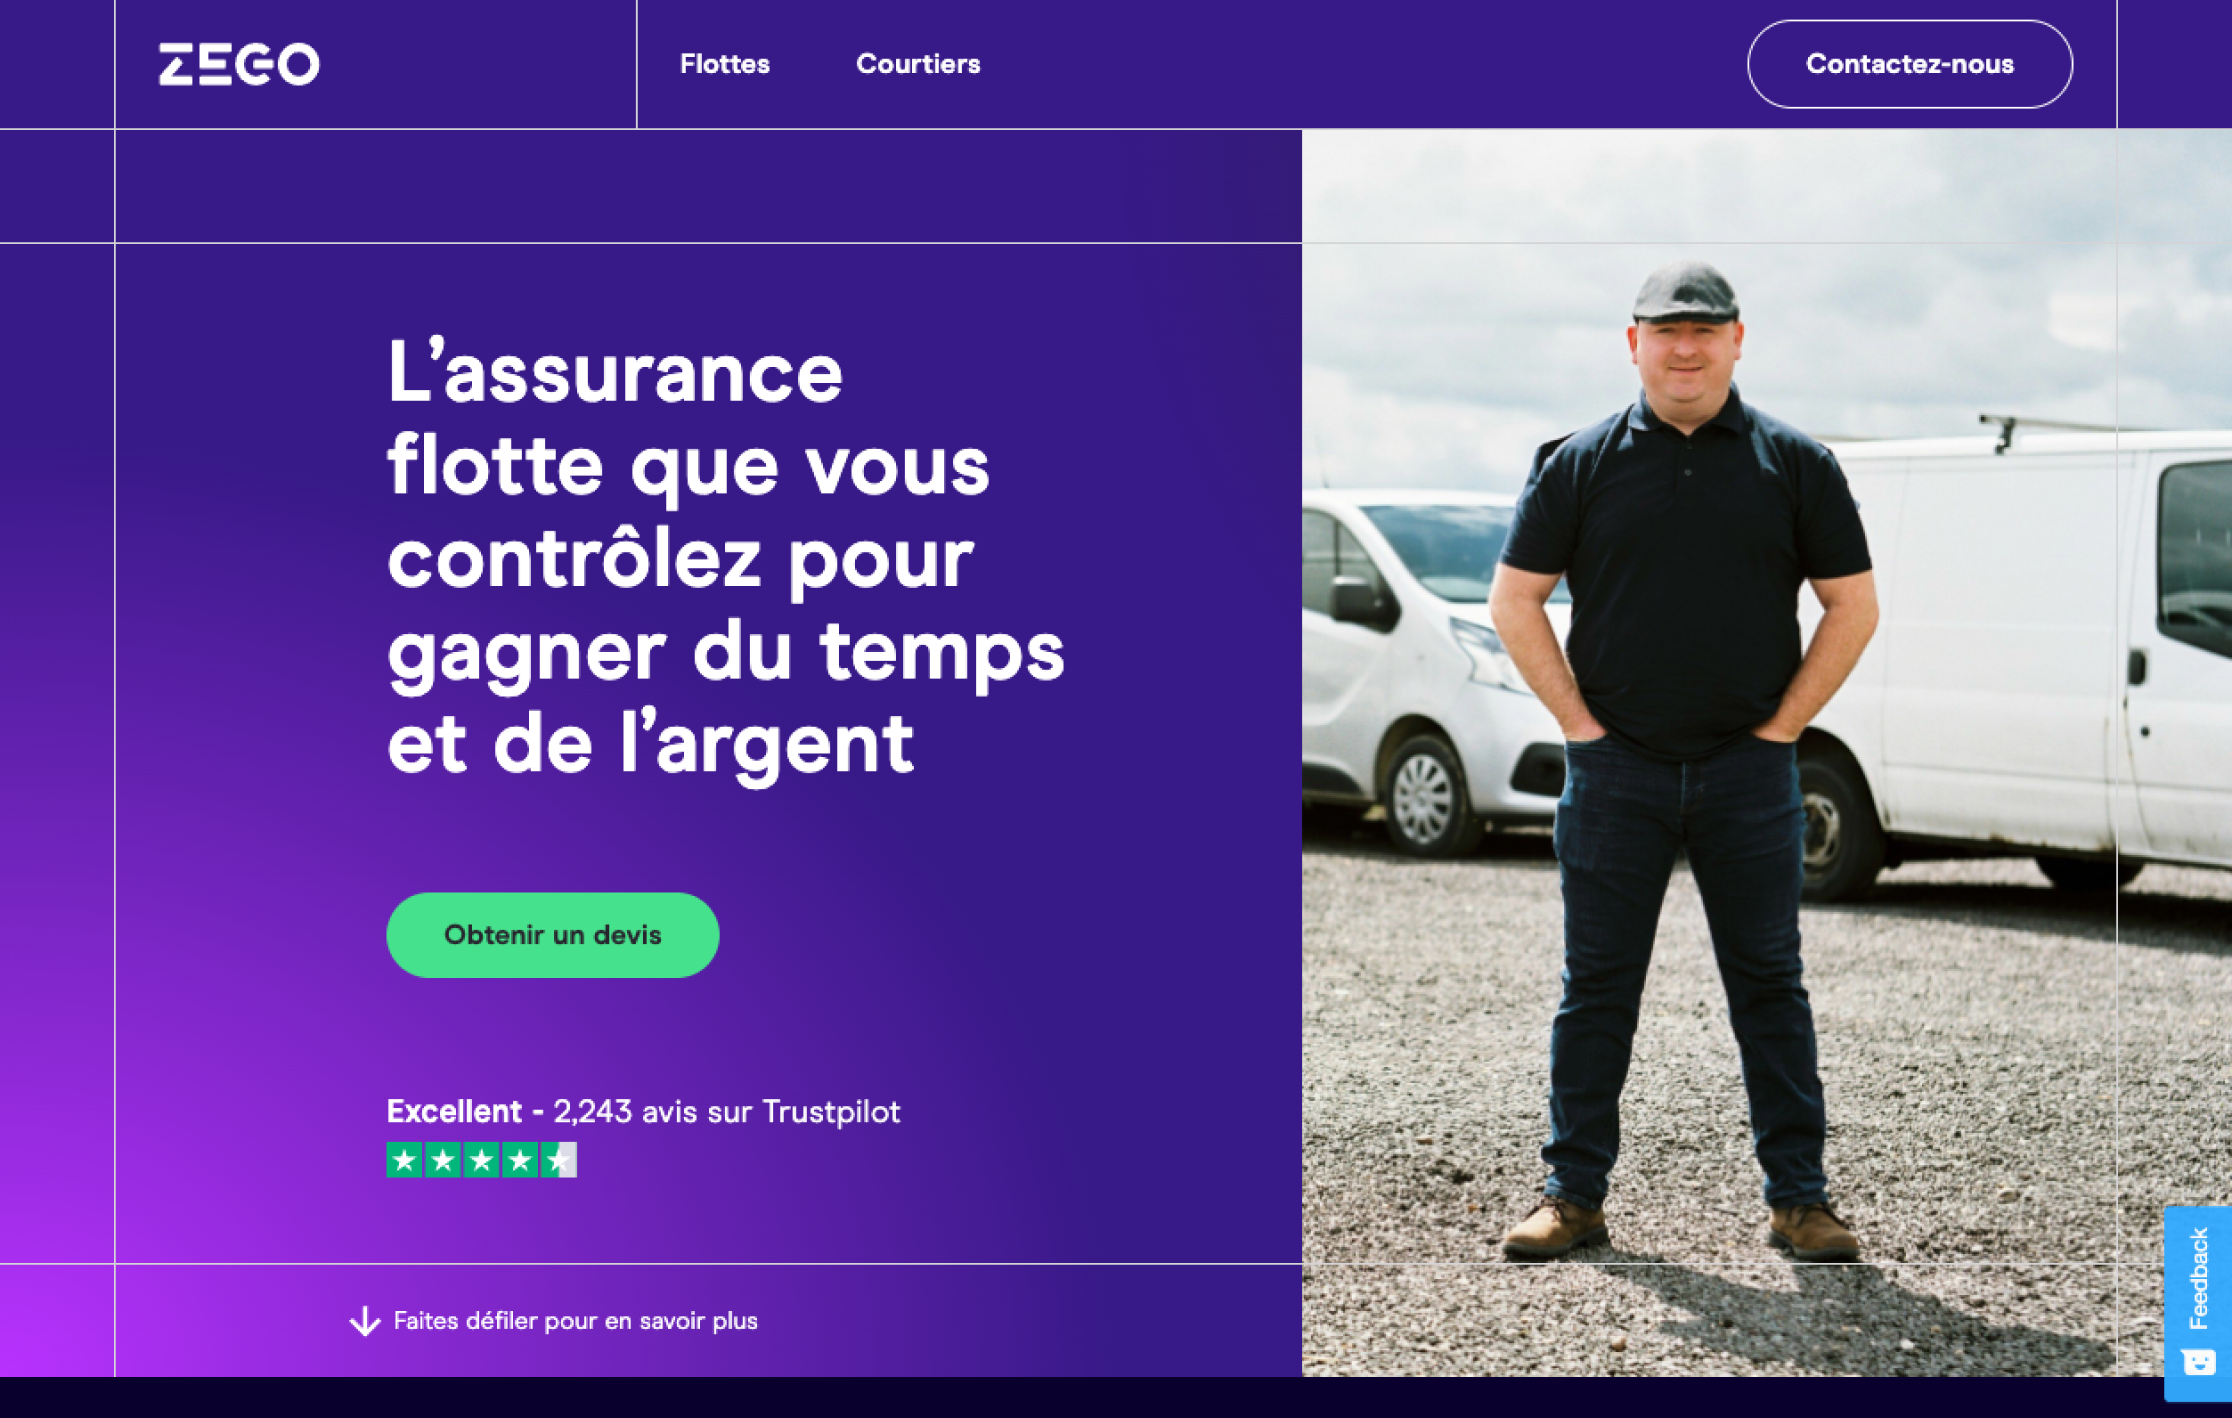Click the ZEGO logo

click(239, 64)
